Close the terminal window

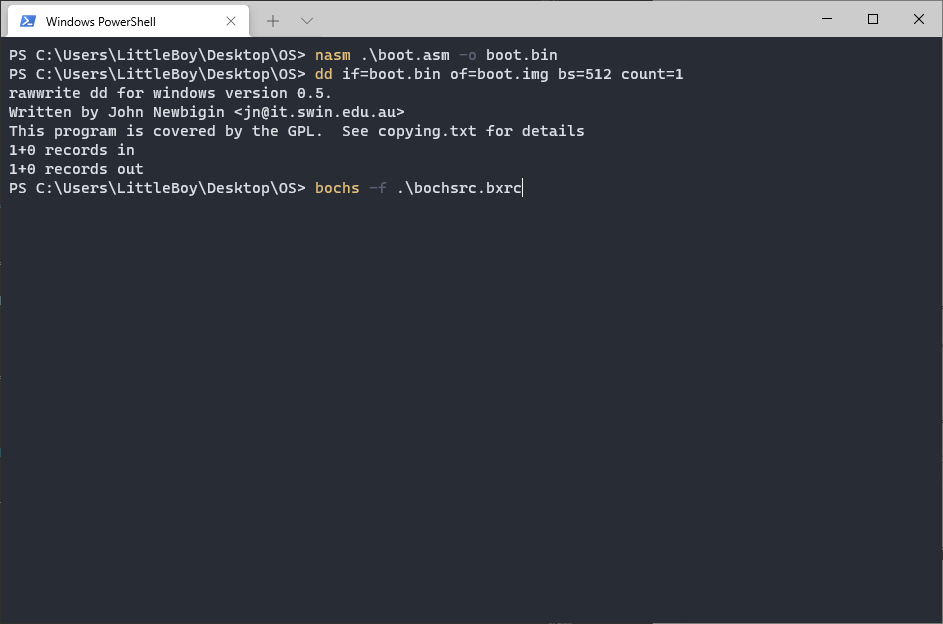click(x=918, y=19)
